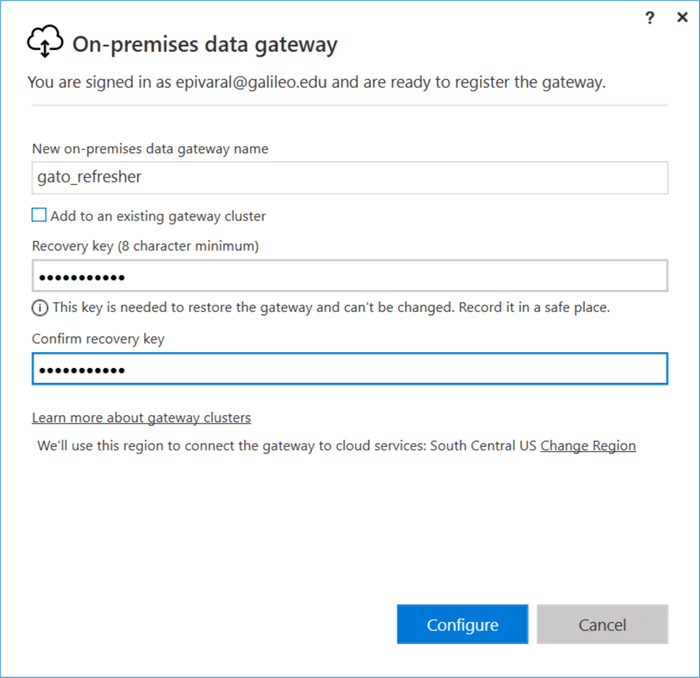700x678 pixels.
Task: Click the 'Confirm recovery key' label
Action: click(98, 339)
